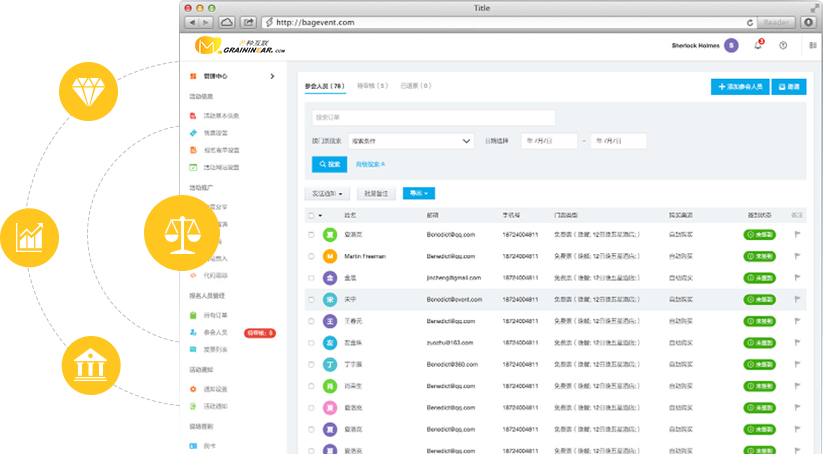
Task: Click the yellow diamond feature circle
Action: [88, 91]
